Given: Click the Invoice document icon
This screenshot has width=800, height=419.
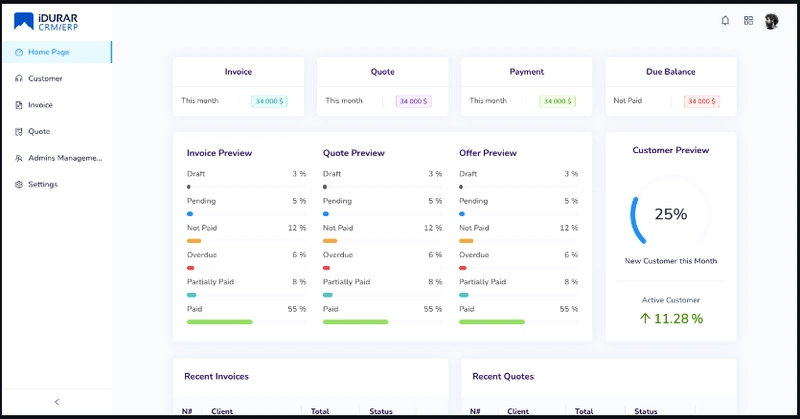Looking at the screenshot, I should 19,105.
